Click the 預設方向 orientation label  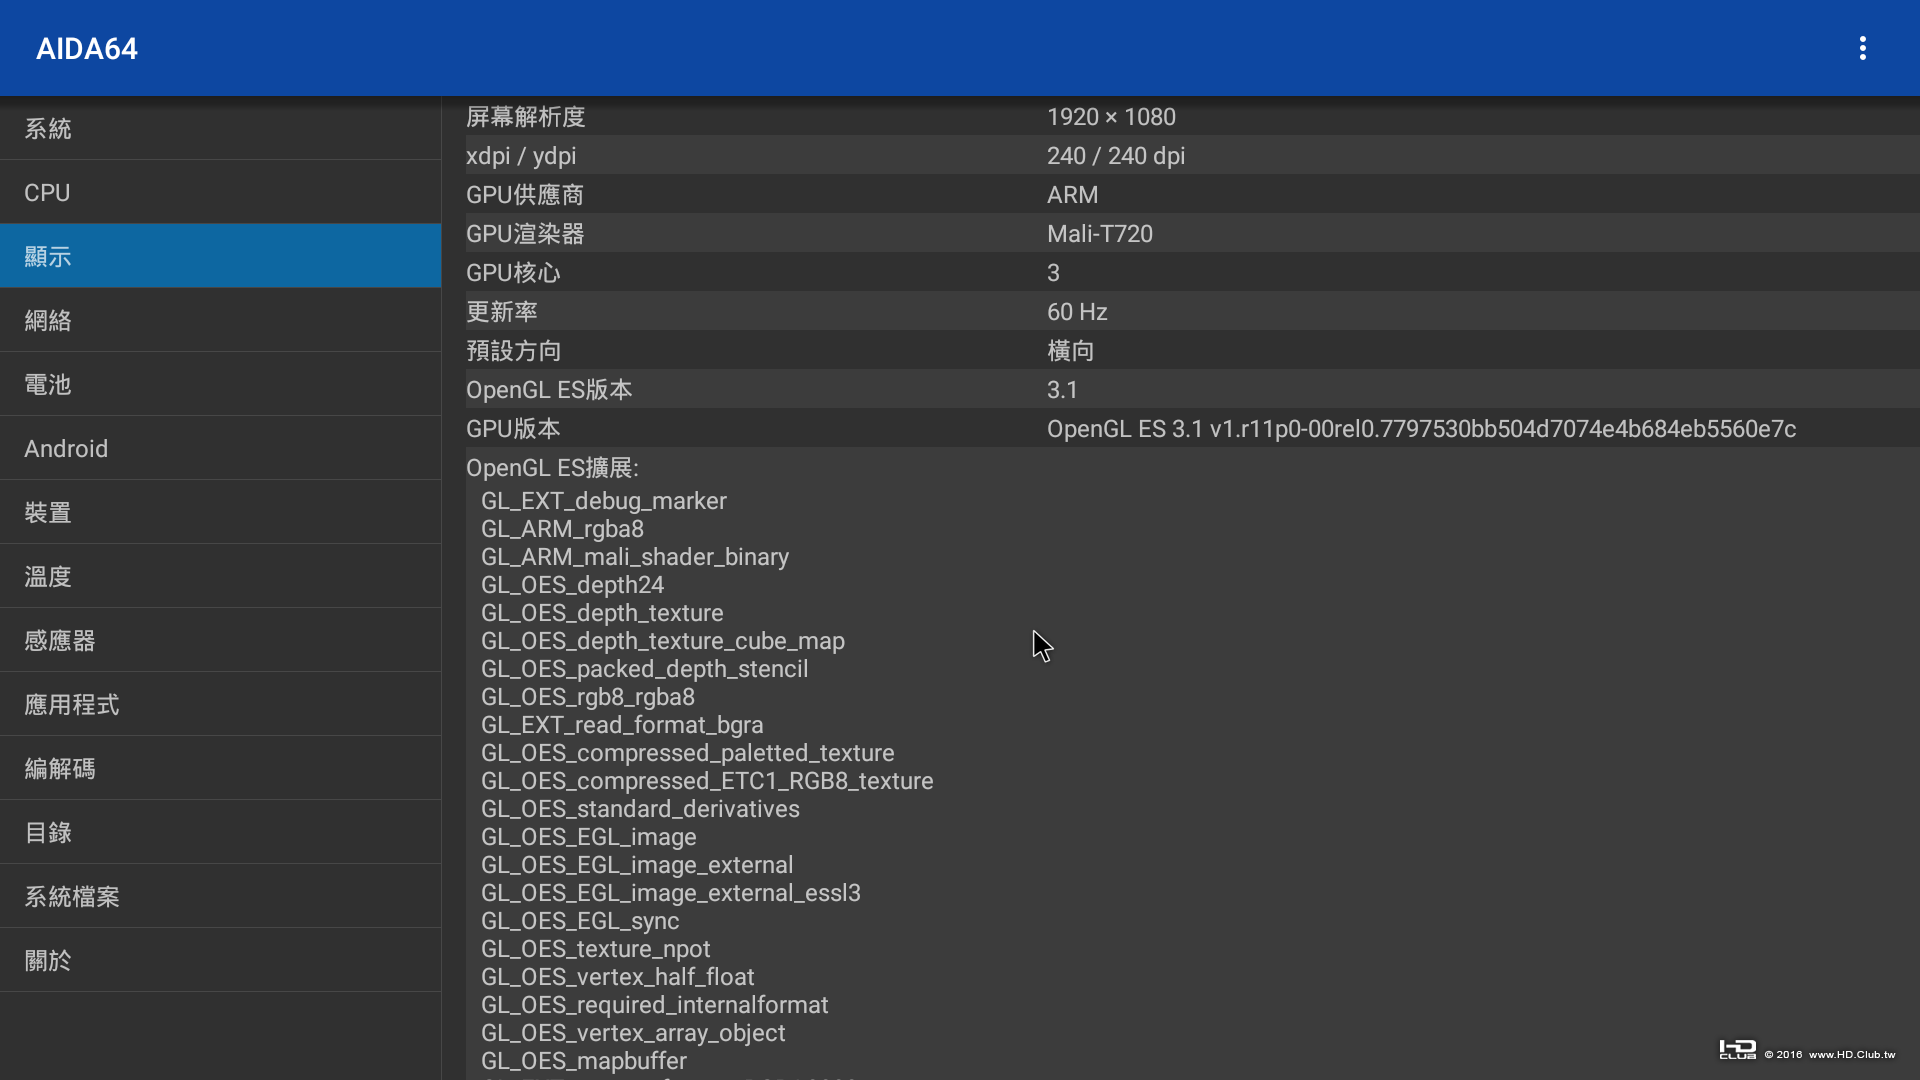tap(514, 351)
